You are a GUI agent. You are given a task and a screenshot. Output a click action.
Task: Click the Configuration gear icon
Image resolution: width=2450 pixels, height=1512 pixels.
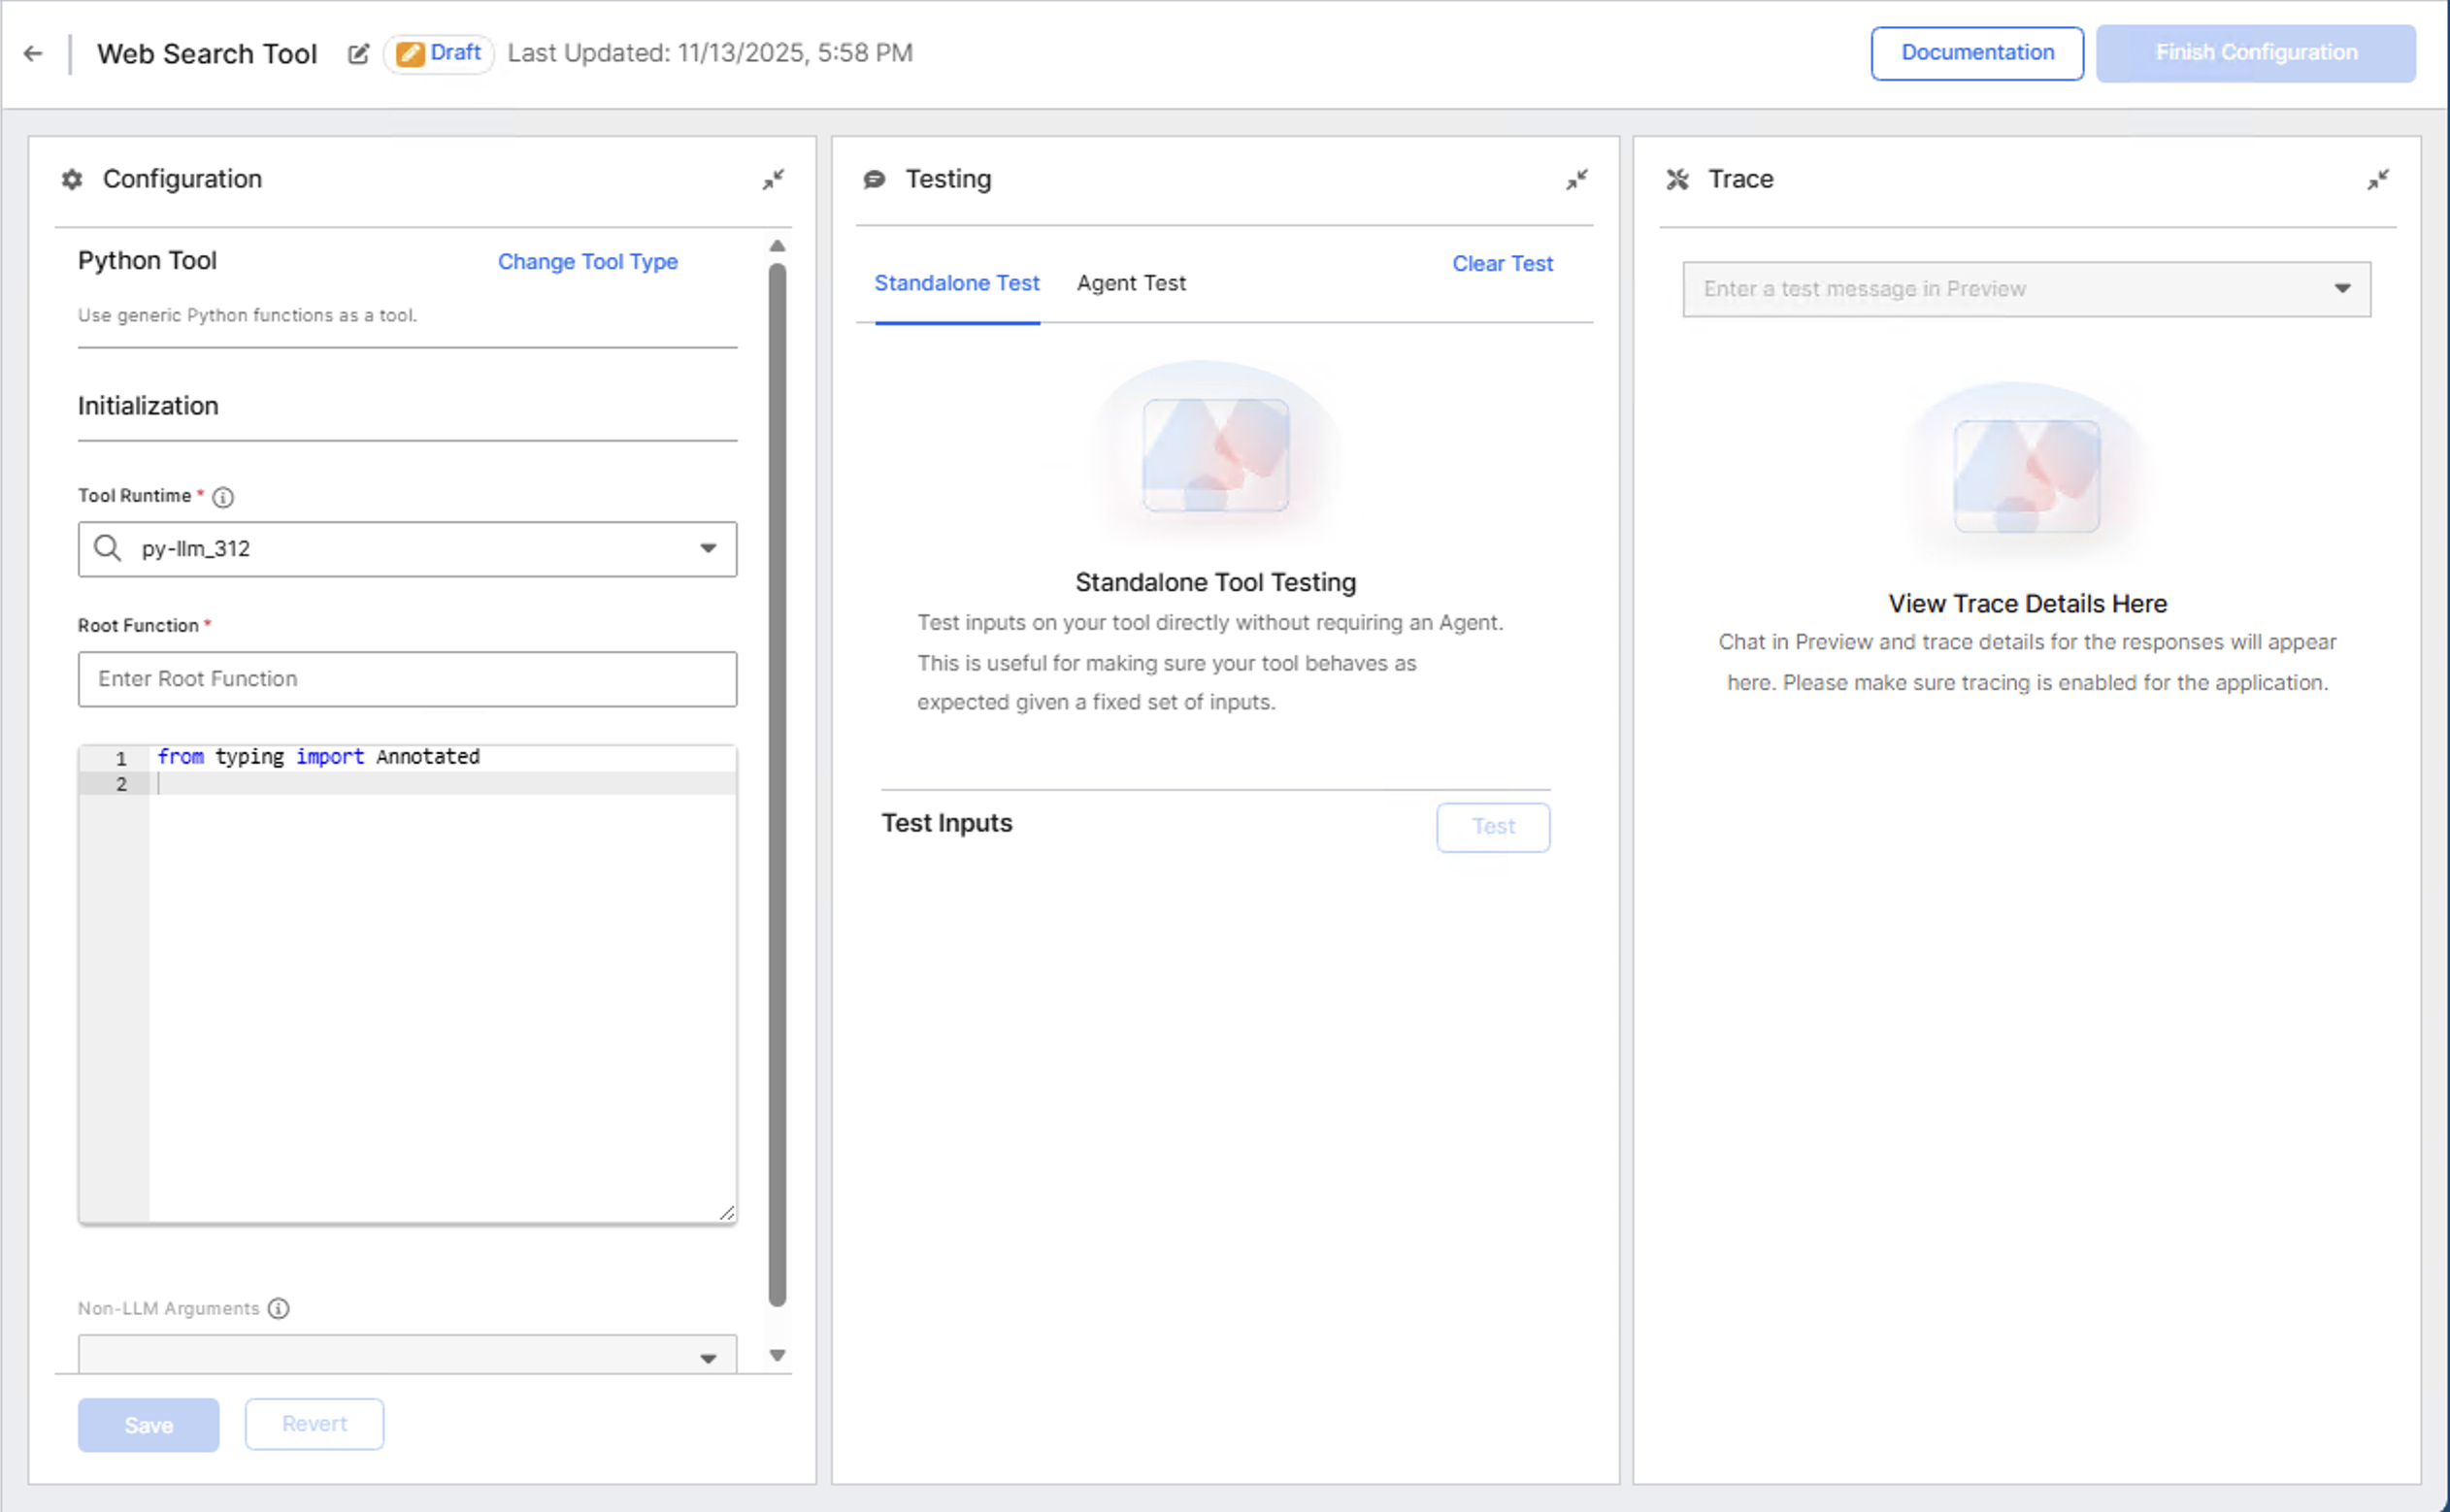click(x=72, y=180)
